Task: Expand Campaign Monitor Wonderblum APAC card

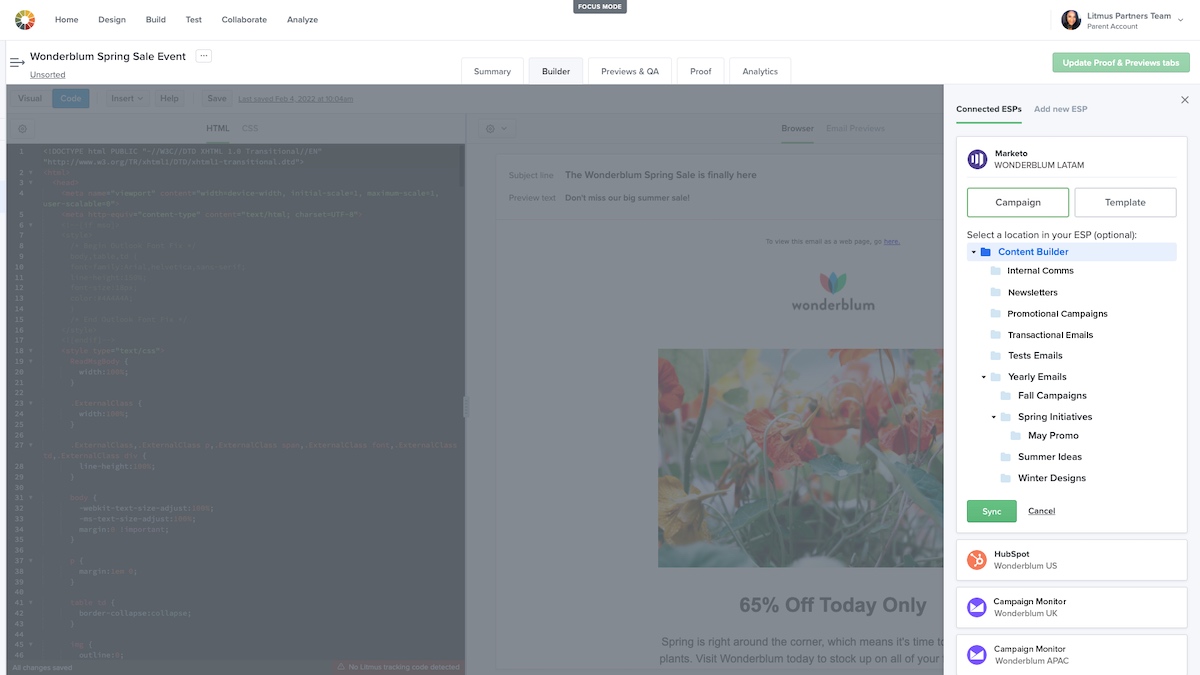Action: point(1072,655)
